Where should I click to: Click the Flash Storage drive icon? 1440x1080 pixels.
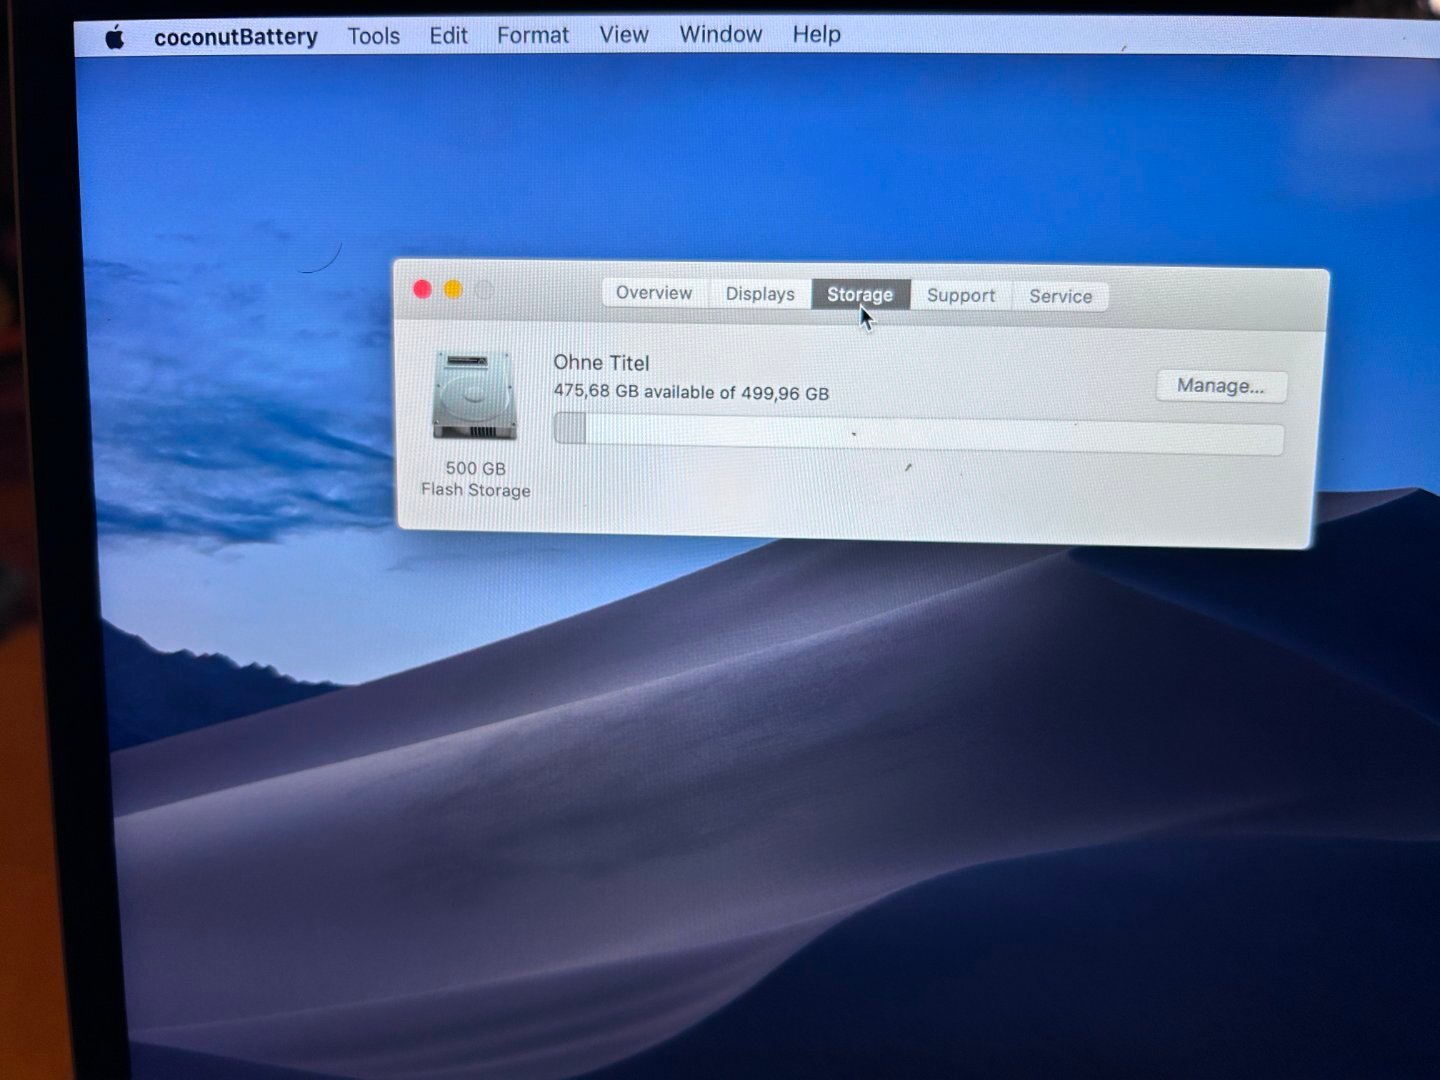click(475, 396)
